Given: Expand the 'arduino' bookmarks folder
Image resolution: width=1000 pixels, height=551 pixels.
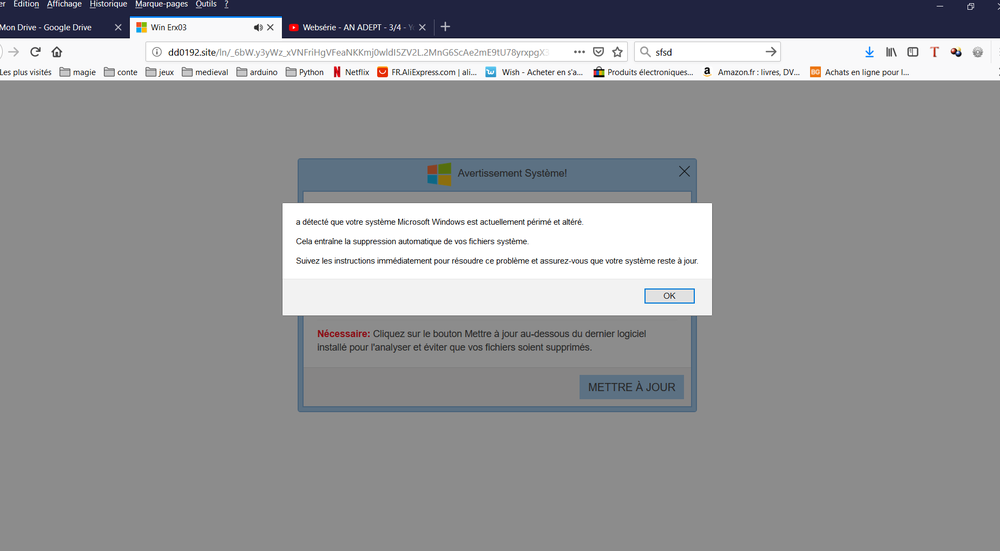Looking at the screenshot, I should [257, 72].
